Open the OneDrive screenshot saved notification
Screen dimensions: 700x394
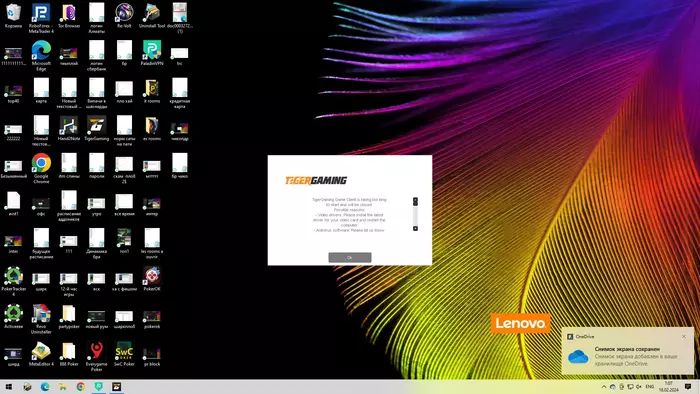pyautogui.click(x=627, y=351)
